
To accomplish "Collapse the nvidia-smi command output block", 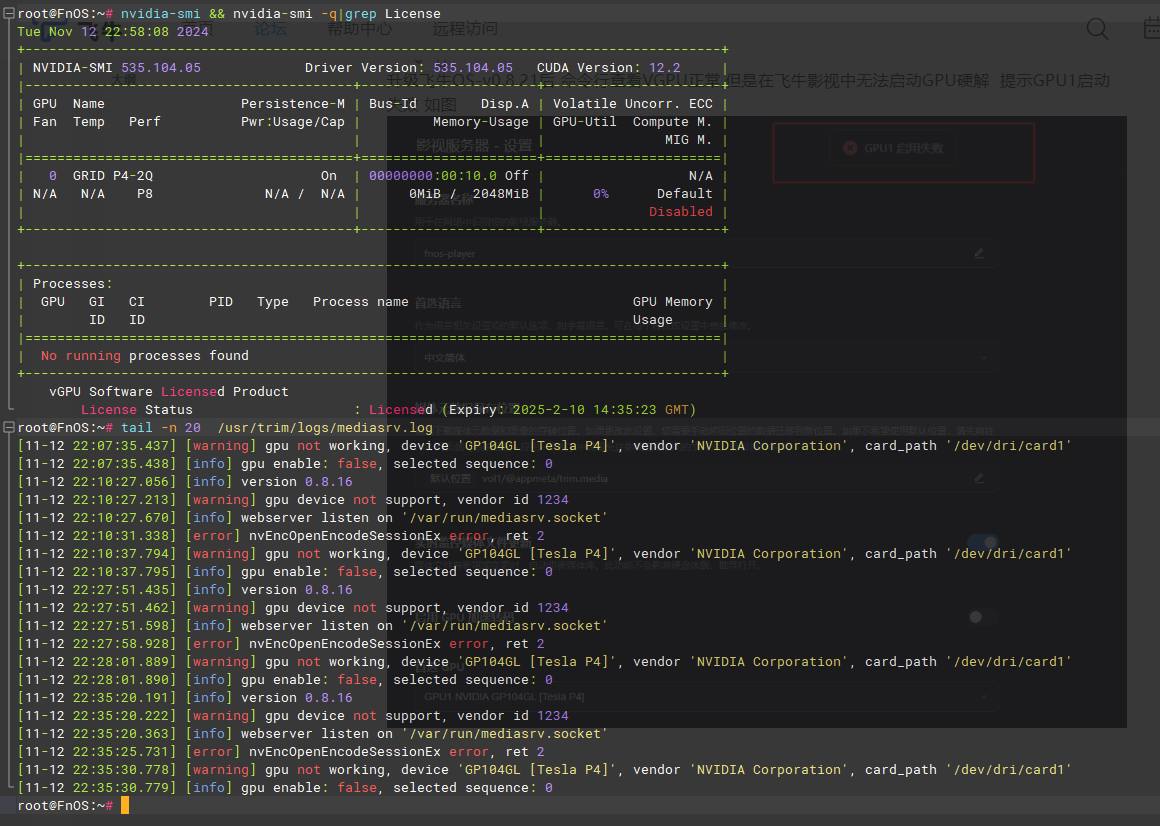I will pyautogui.click(x=9, y=13).
